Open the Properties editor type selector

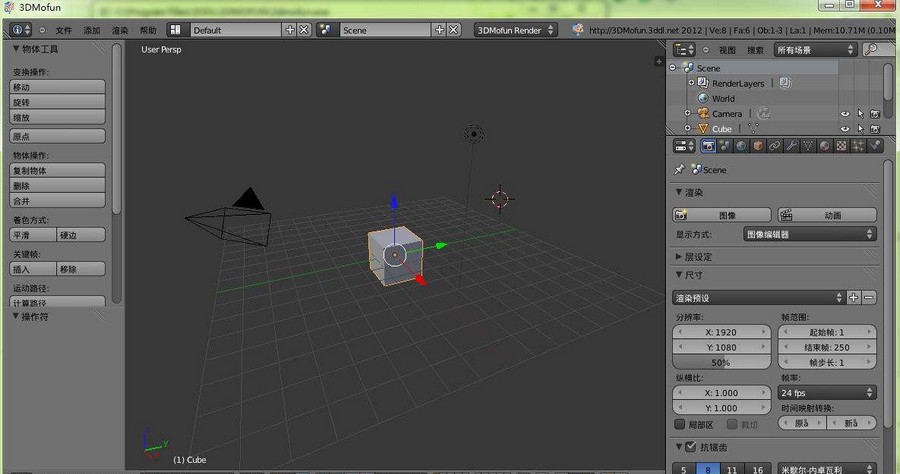(684, 146)
